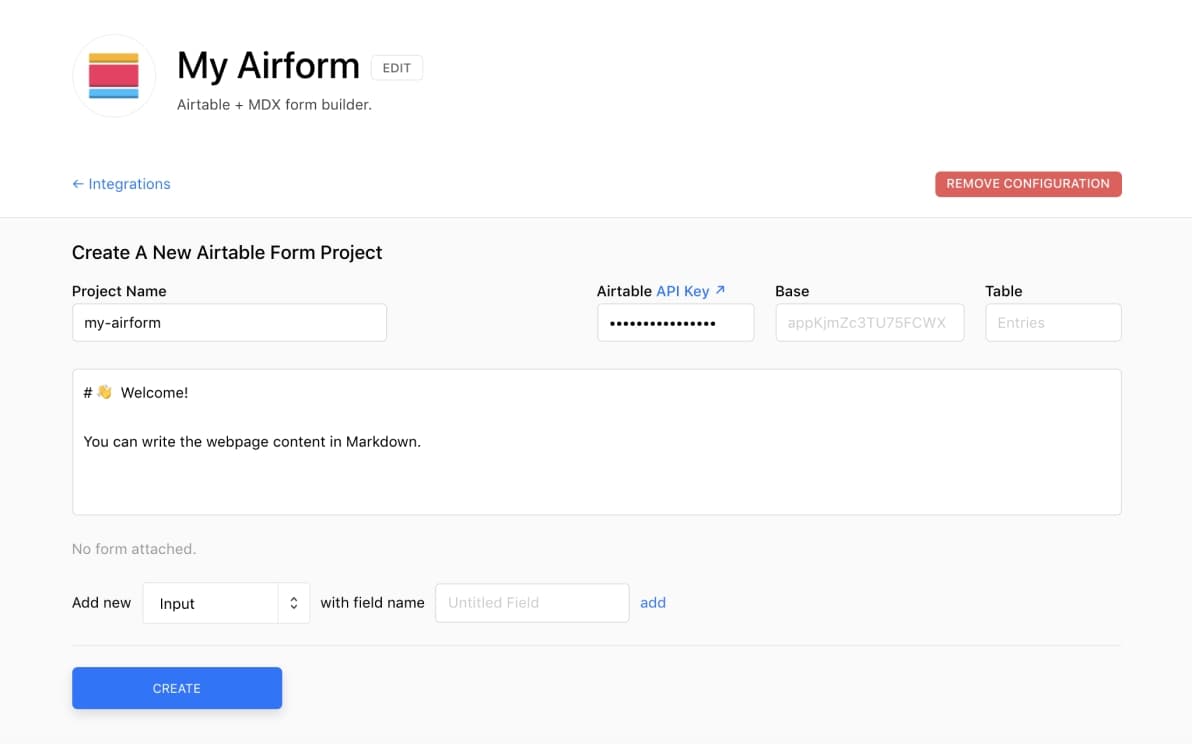Go back via the Integrations link
The height and width of the screenshot is (744, 1192).
121,184
